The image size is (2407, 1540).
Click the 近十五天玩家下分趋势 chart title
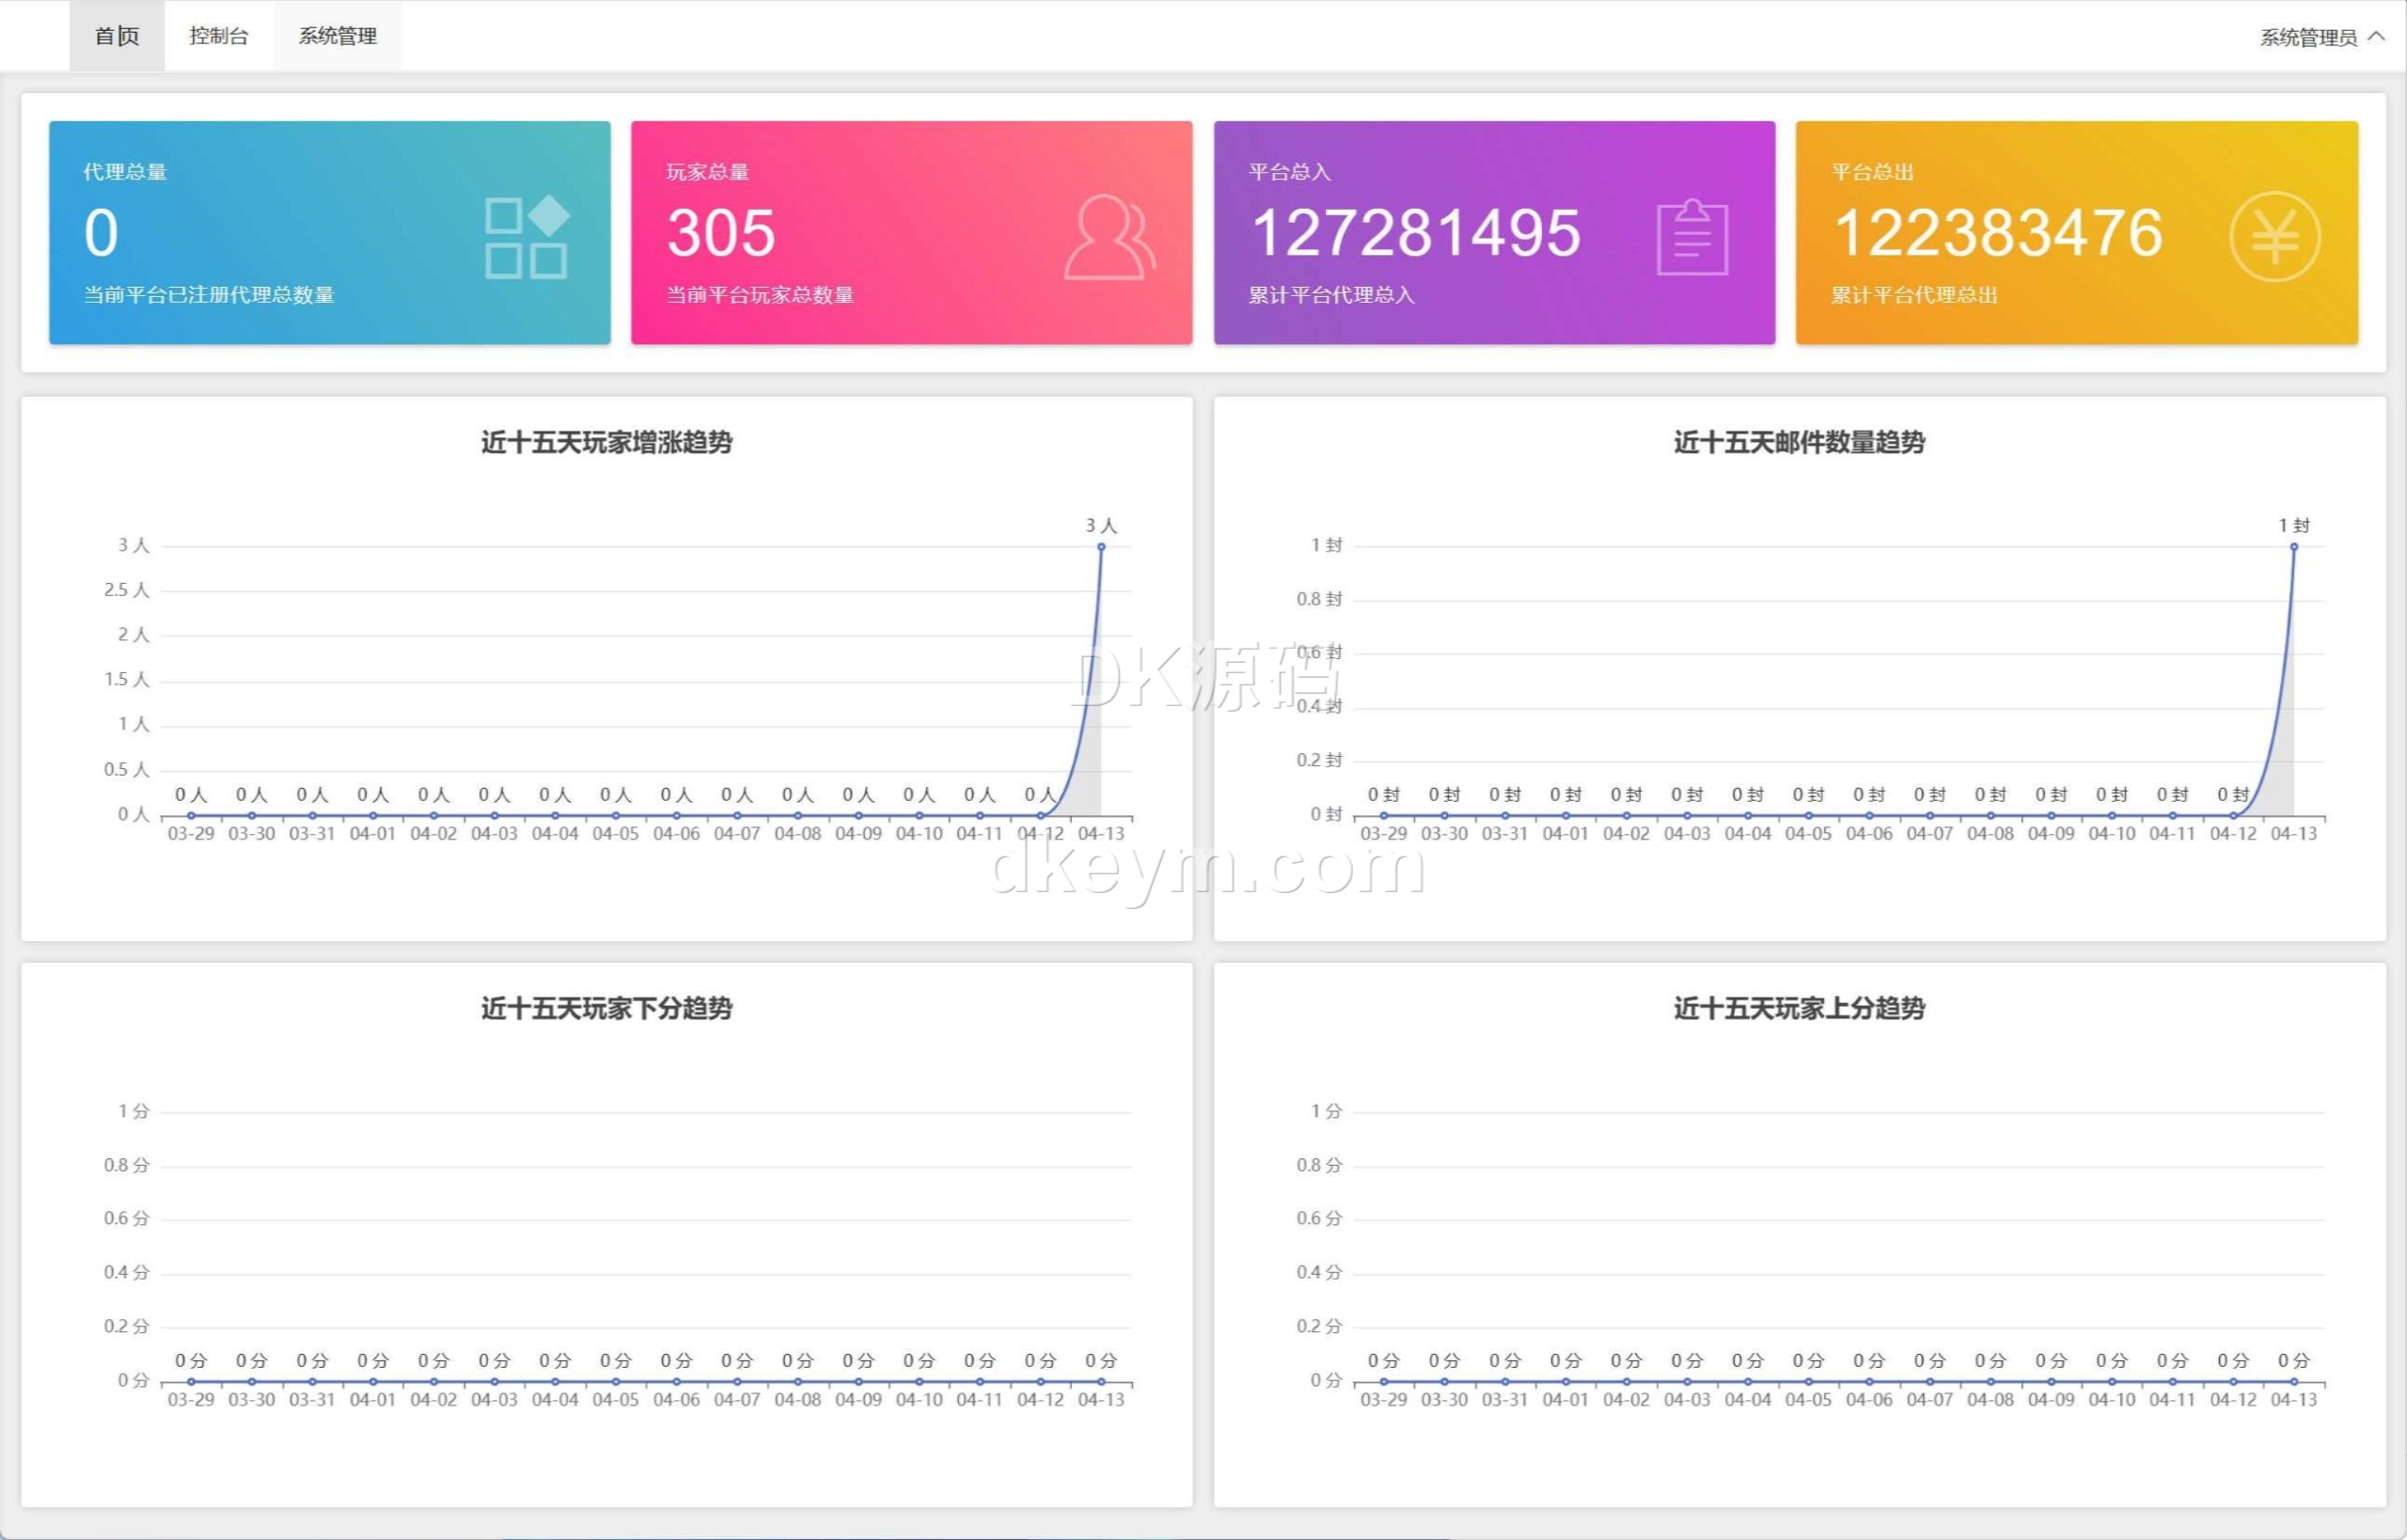[x=606, y=1008]
